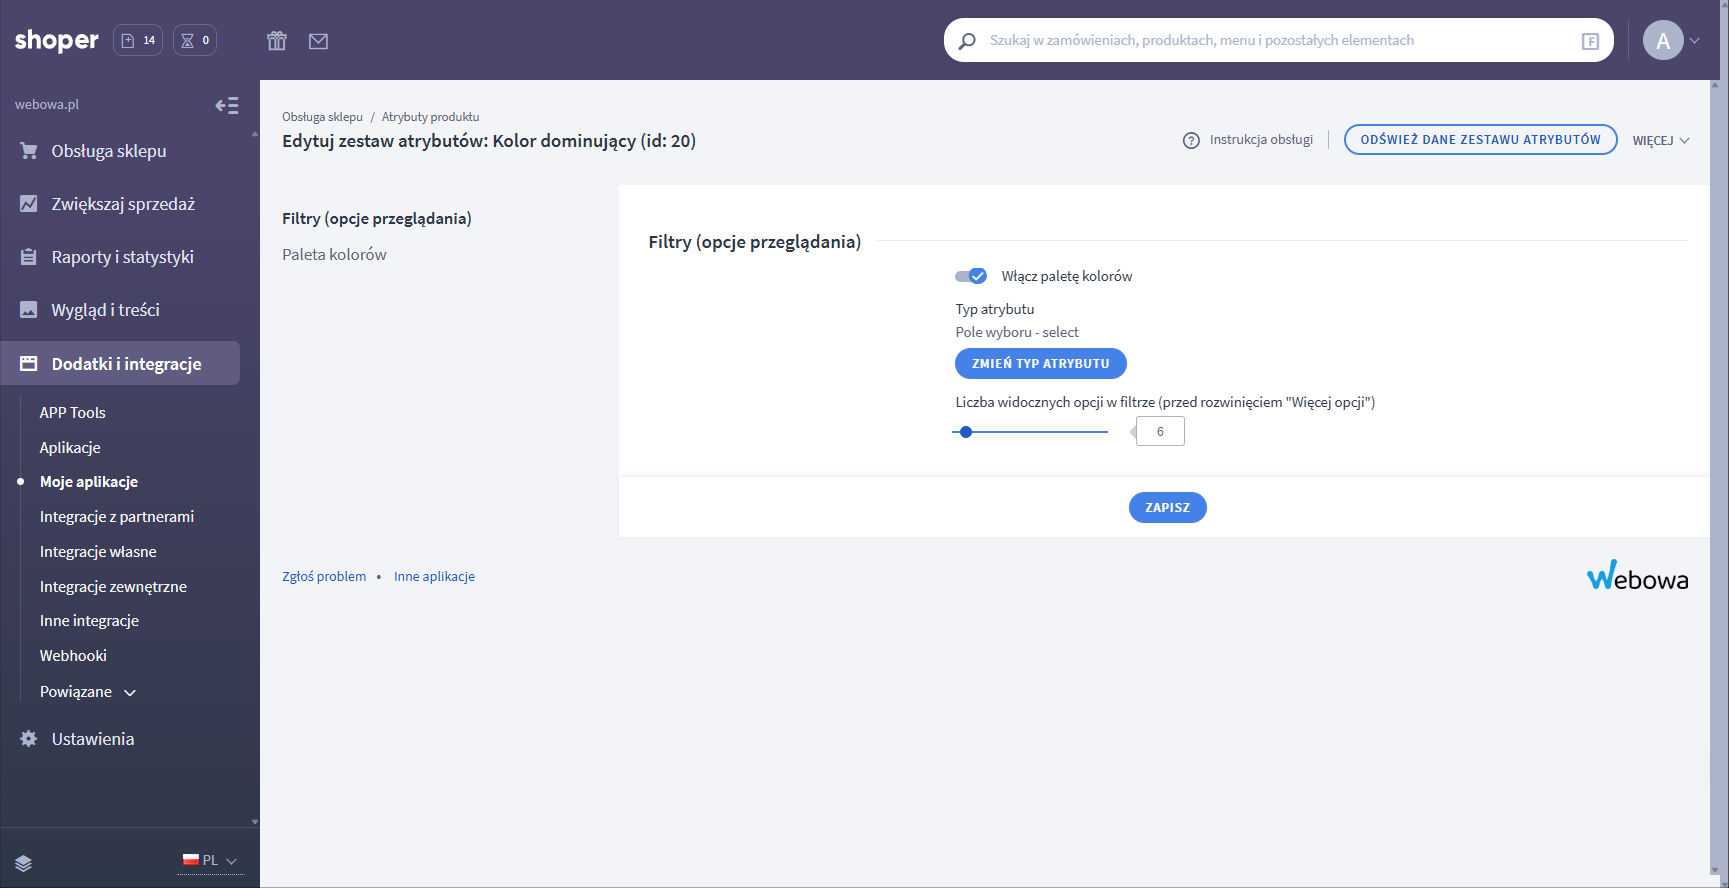This screenshot has height=888, width=1729.
Task: Expand the Powiązane submenu
Action: 87,692
